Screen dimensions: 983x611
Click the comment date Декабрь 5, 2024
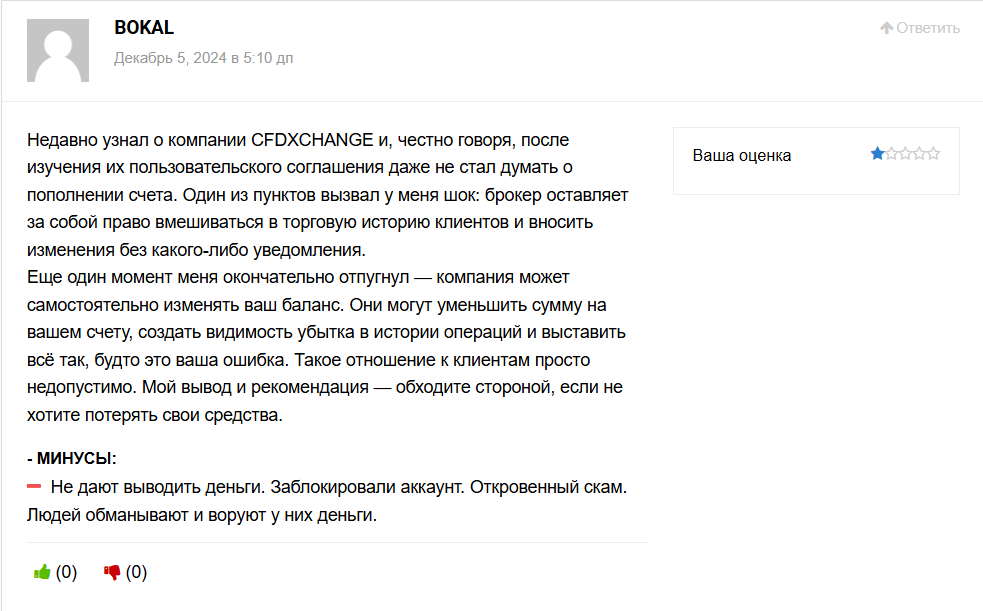[x=203, y=58]
